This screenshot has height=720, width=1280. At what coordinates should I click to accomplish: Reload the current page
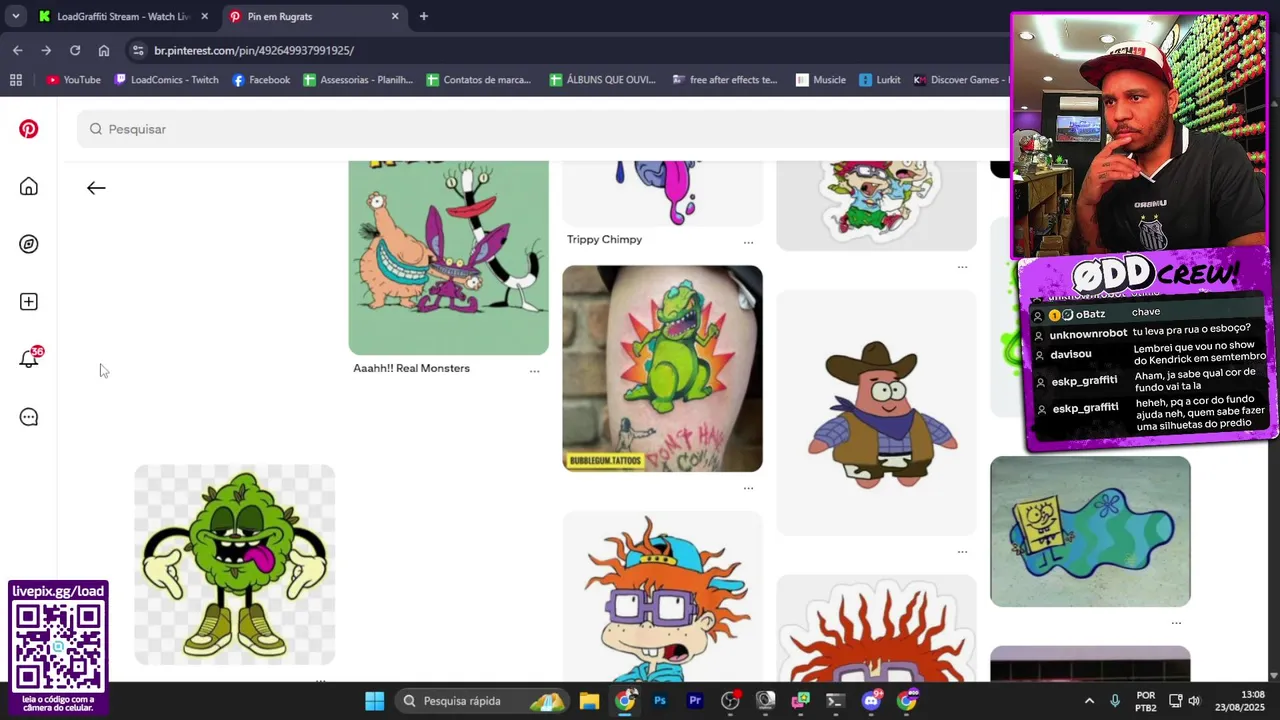pyautogui.click(x=75, y=50)
